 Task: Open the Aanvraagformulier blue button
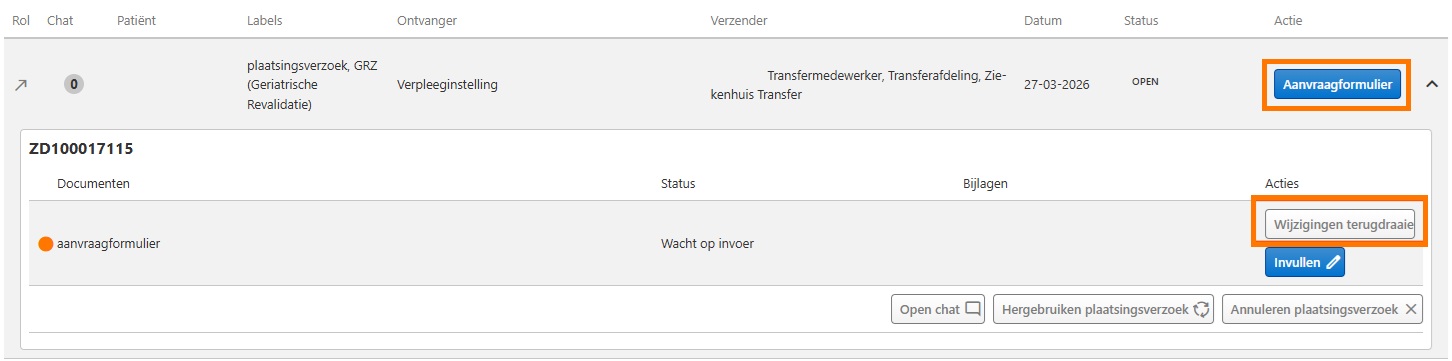click(1337, 85)
